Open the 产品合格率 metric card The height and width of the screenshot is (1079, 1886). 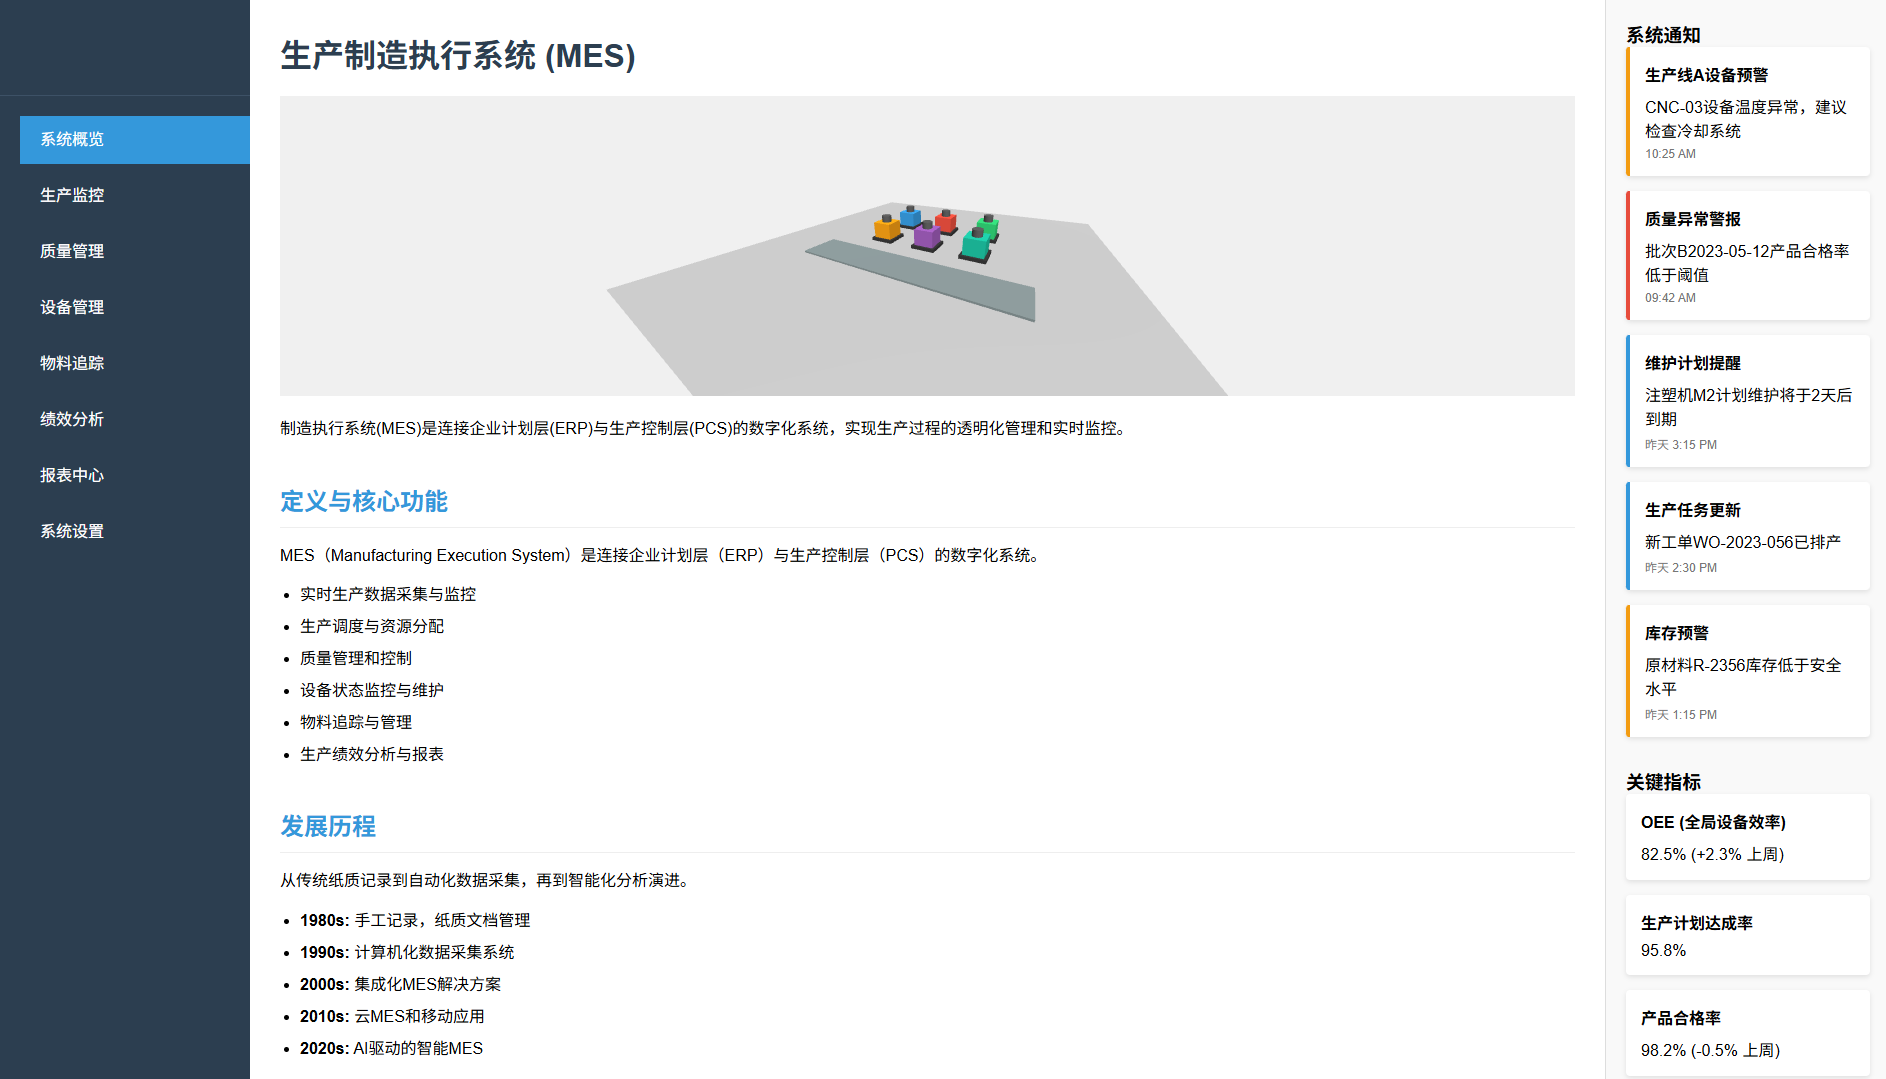coord(1748,1033)
